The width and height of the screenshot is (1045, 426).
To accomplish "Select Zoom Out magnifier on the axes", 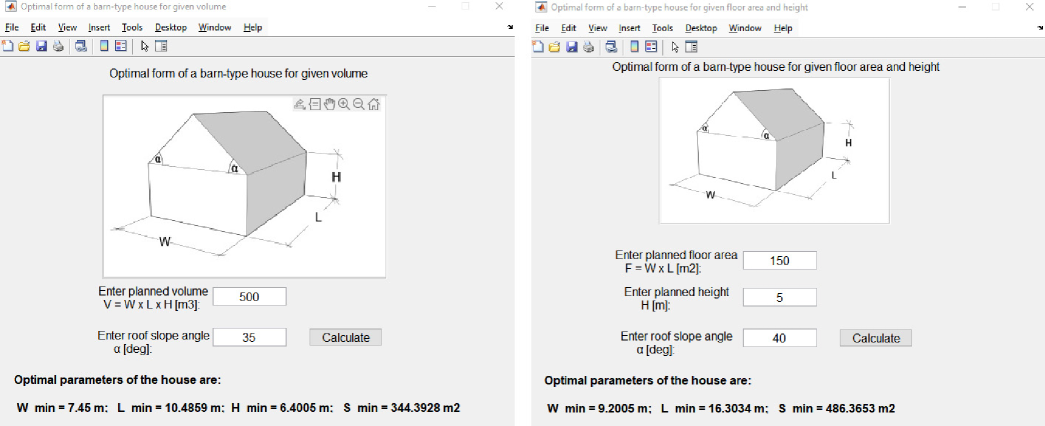I will pyautogui.click(x=359, y=104).
